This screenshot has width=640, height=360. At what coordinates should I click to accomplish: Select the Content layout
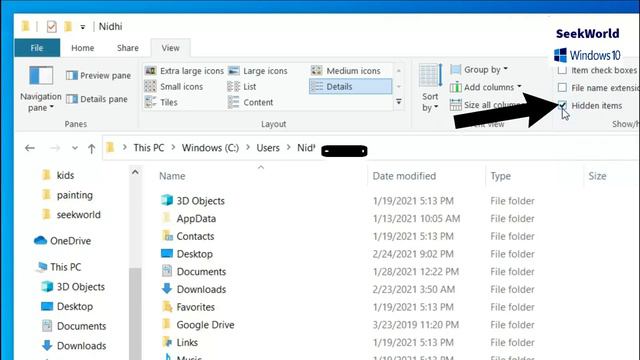click(251, 102)
